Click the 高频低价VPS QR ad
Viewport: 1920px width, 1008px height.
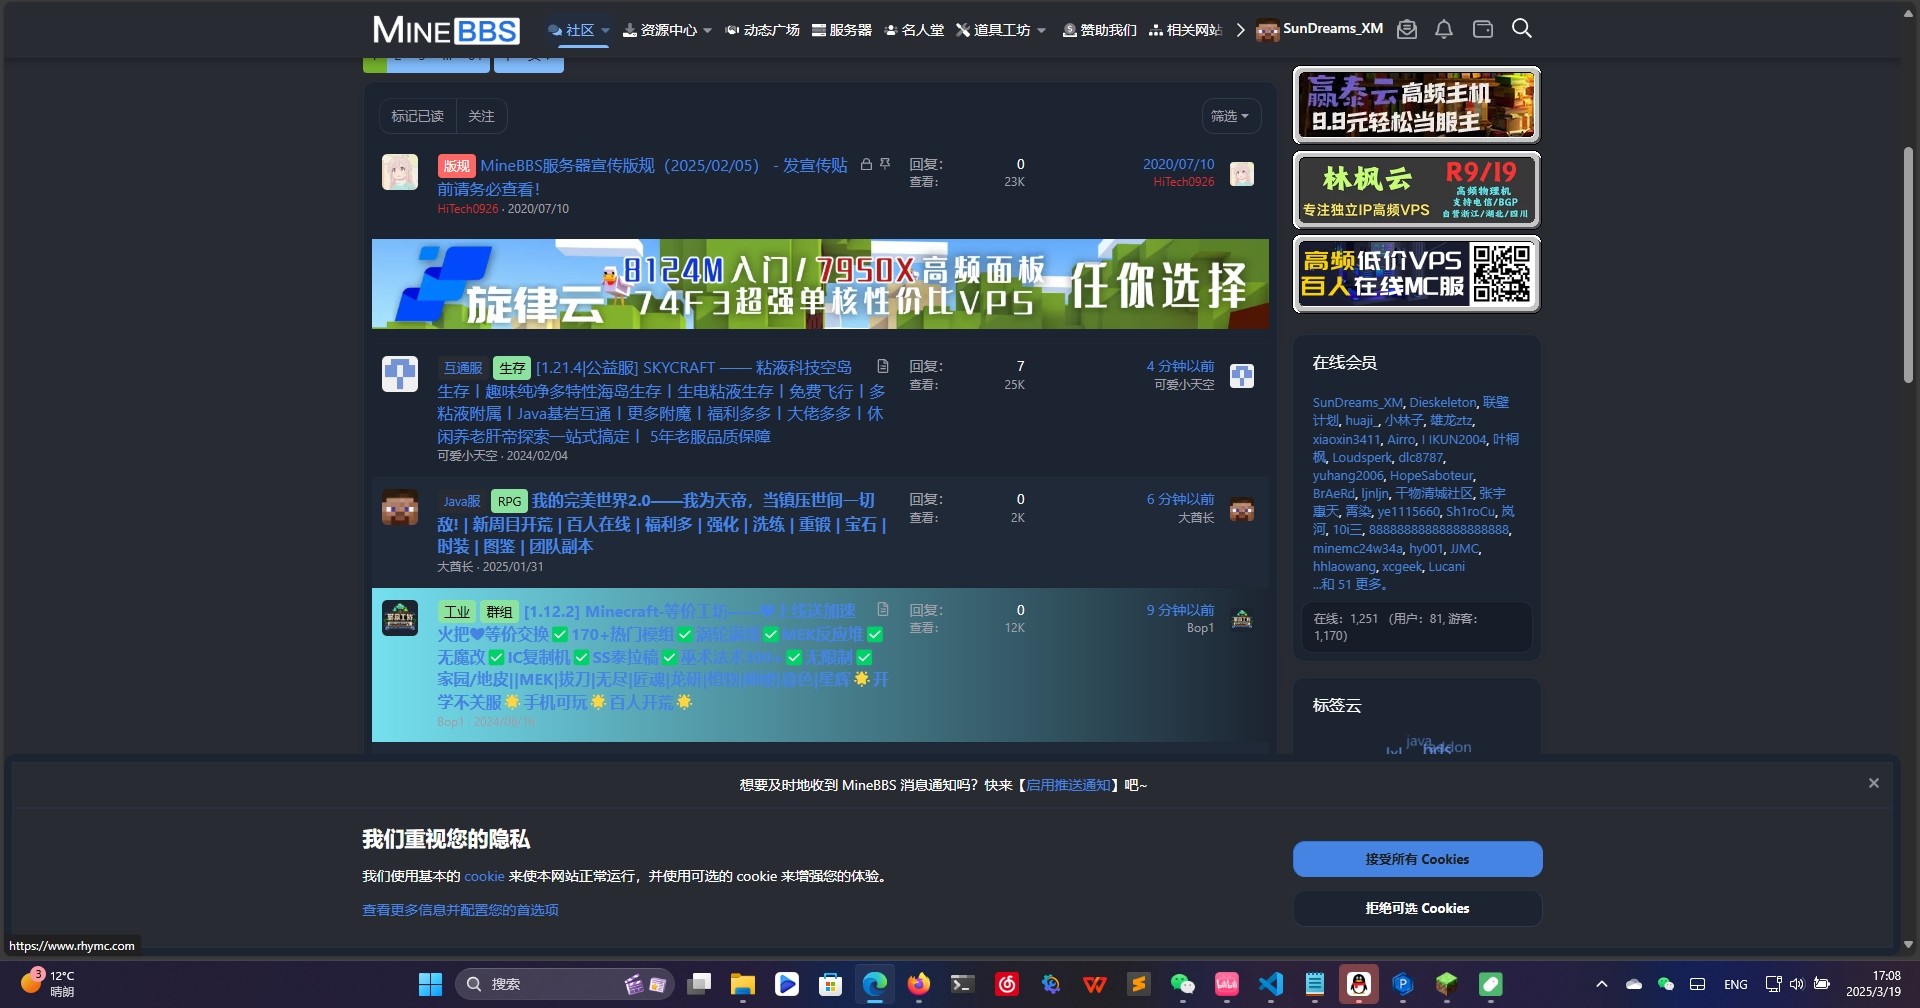point(1416,274)
